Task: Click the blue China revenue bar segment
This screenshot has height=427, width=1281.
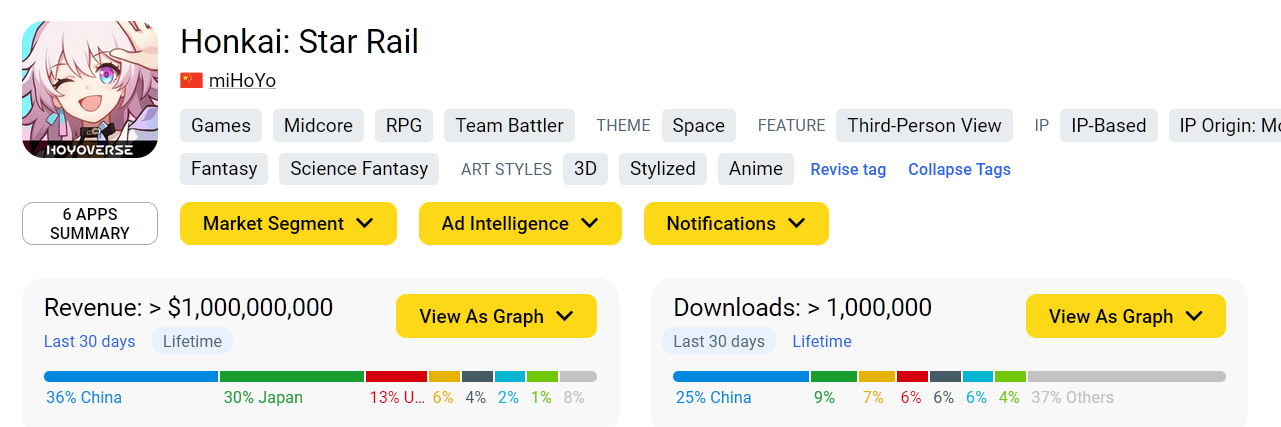Action: pyautogui.click(x=131, y=377)
